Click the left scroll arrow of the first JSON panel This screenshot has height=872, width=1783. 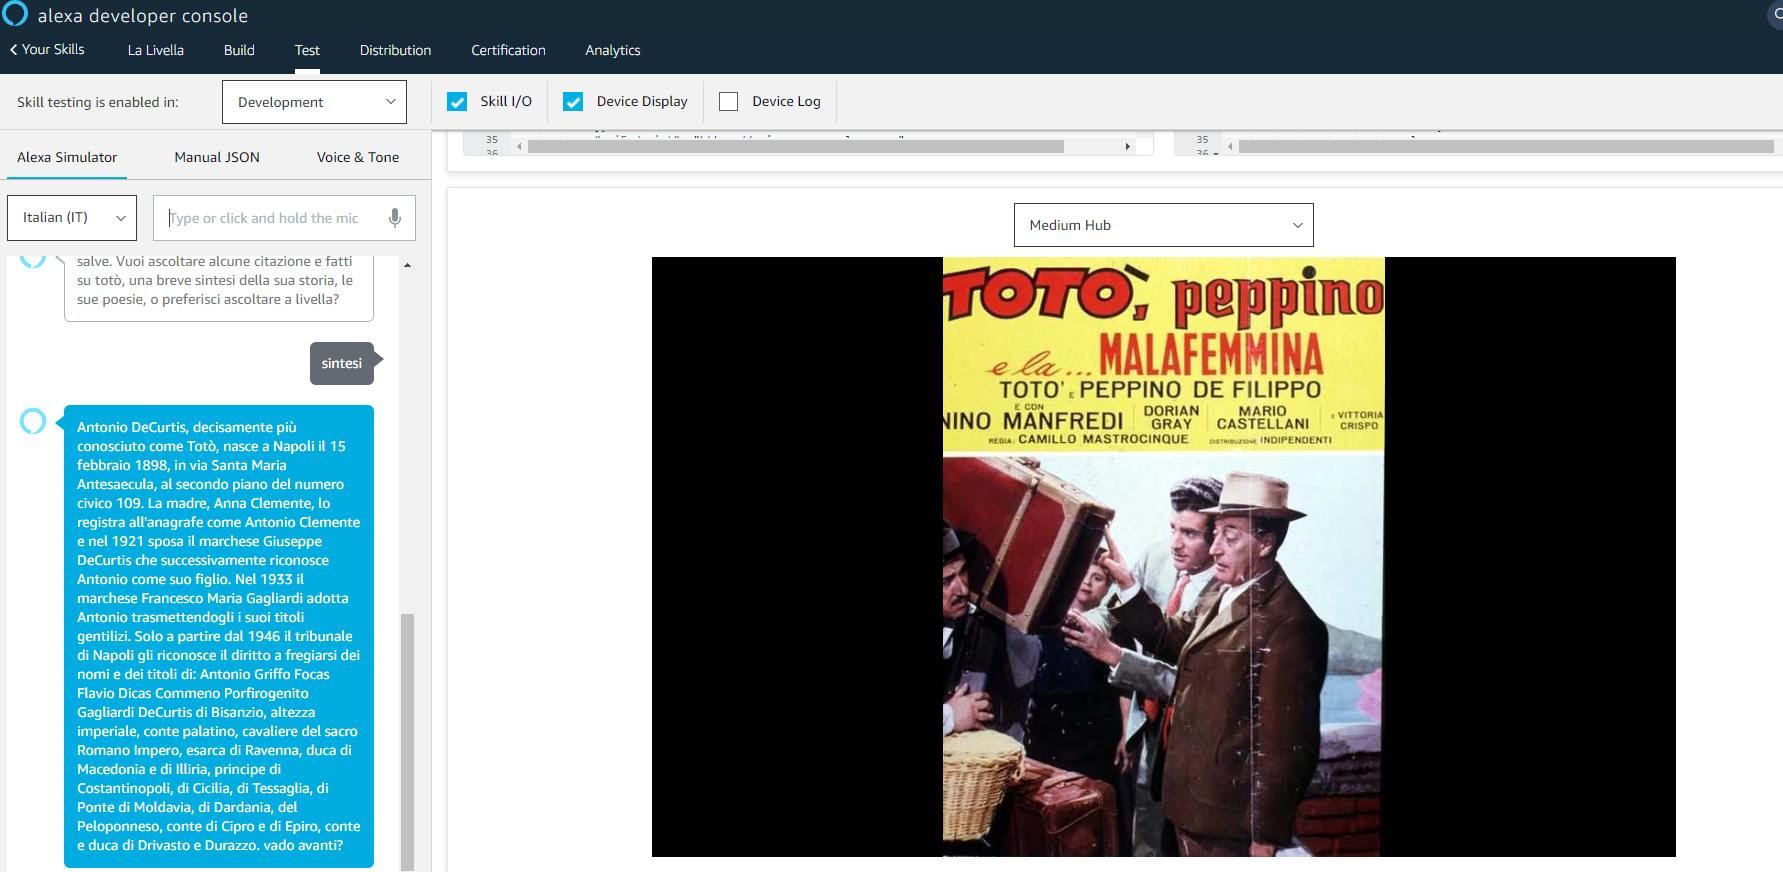pyautogui.click(x=519, y=146)
